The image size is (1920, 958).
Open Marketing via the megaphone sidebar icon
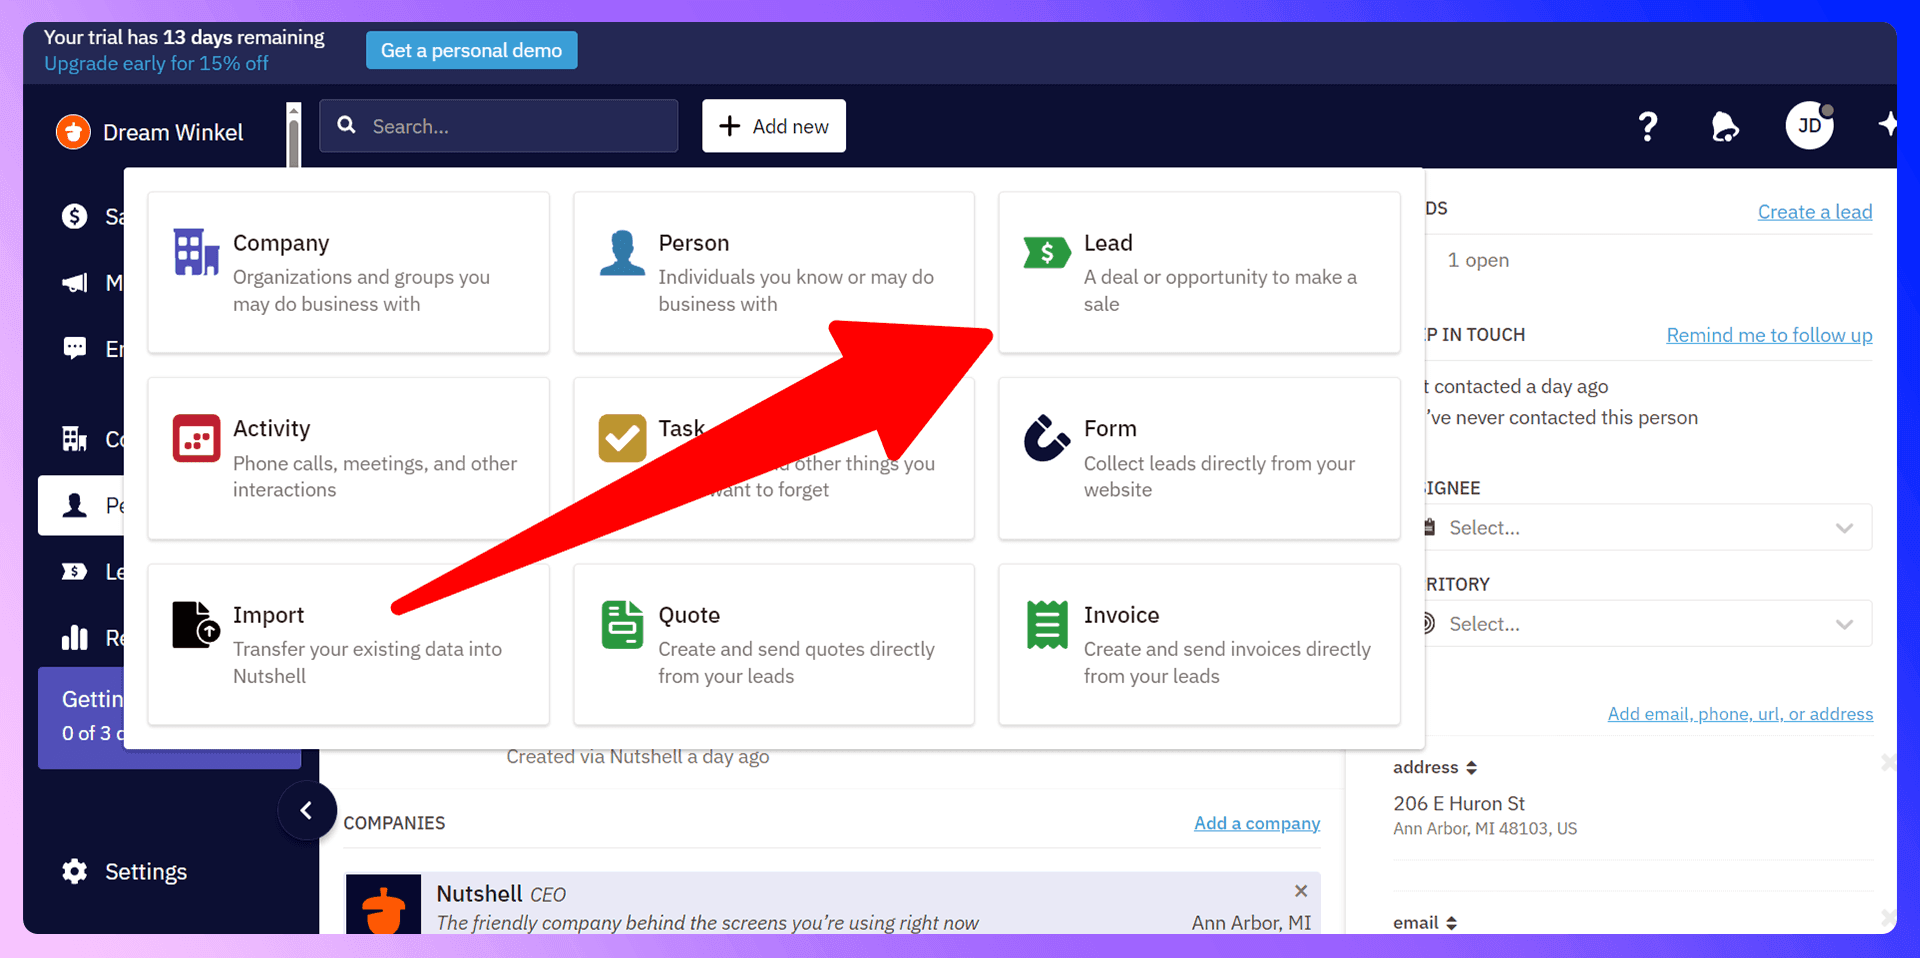75,283
